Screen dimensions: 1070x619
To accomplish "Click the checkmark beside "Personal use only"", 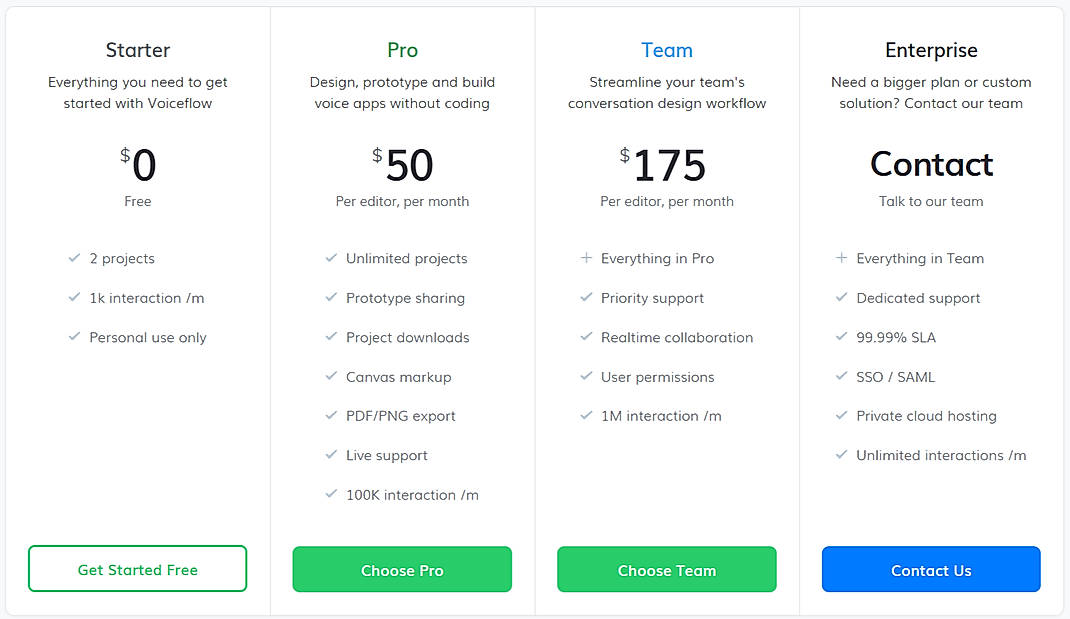I will coord(73,337).
